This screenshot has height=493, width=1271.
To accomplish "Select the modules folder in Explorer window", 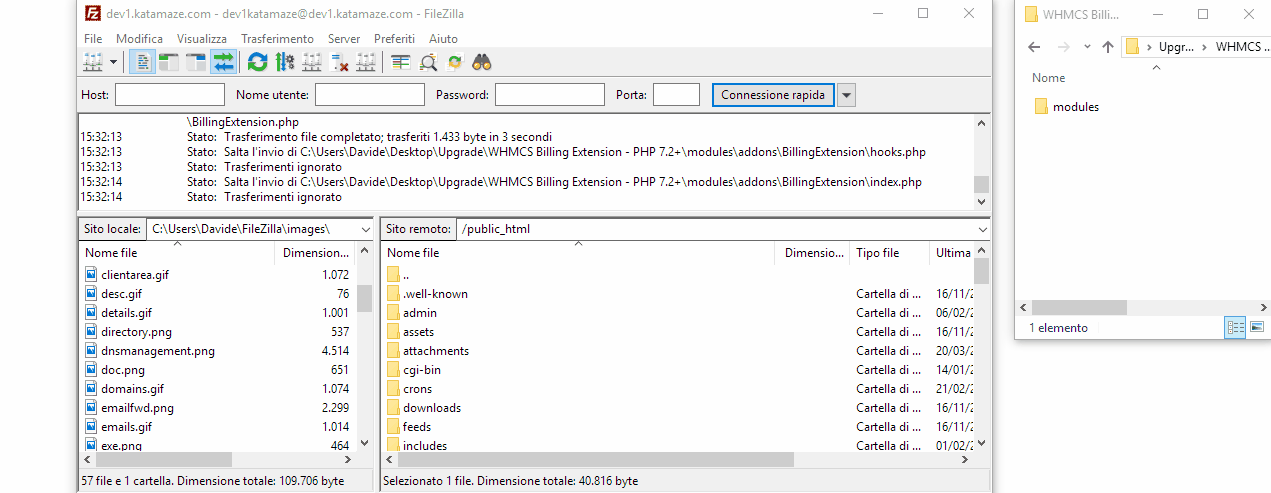I will 1067,107.
